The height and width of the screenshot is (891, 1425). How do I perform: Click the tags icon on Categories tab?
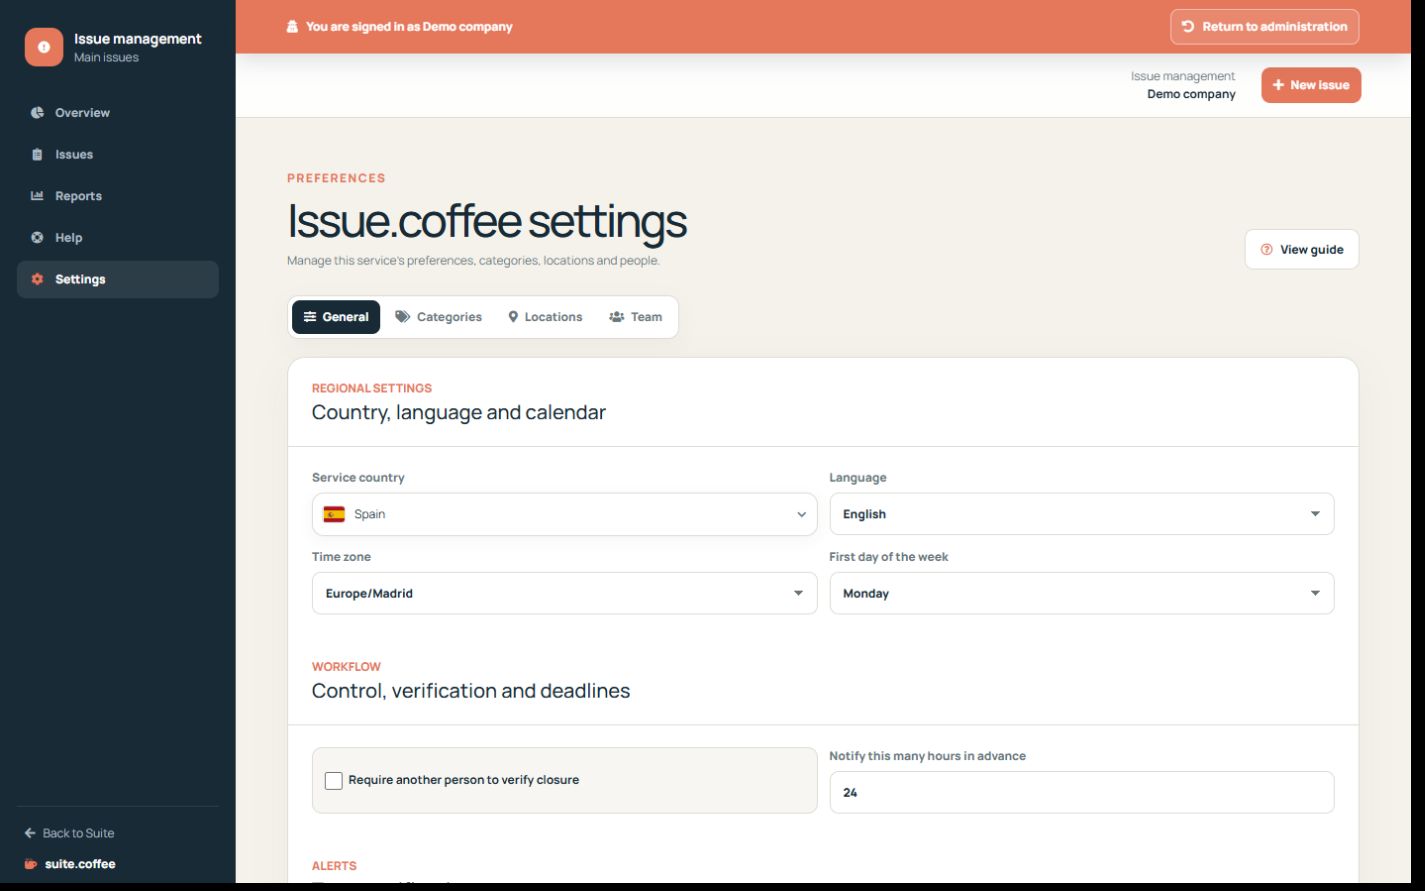click(402, 317)
